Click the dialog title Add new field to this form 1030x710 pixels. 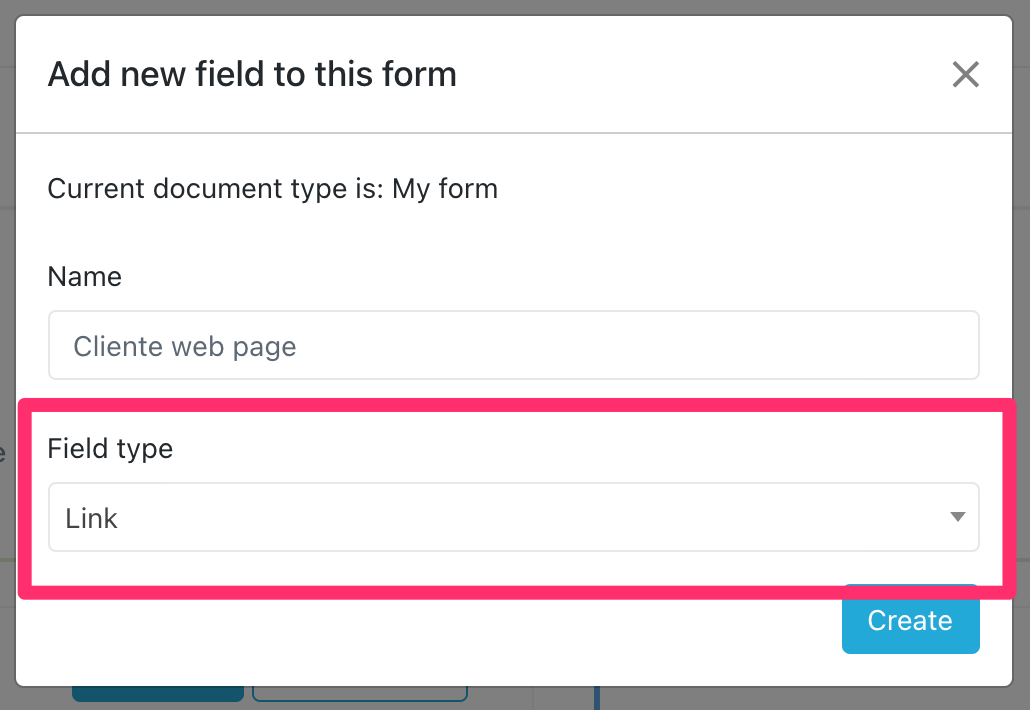point(252,74)
